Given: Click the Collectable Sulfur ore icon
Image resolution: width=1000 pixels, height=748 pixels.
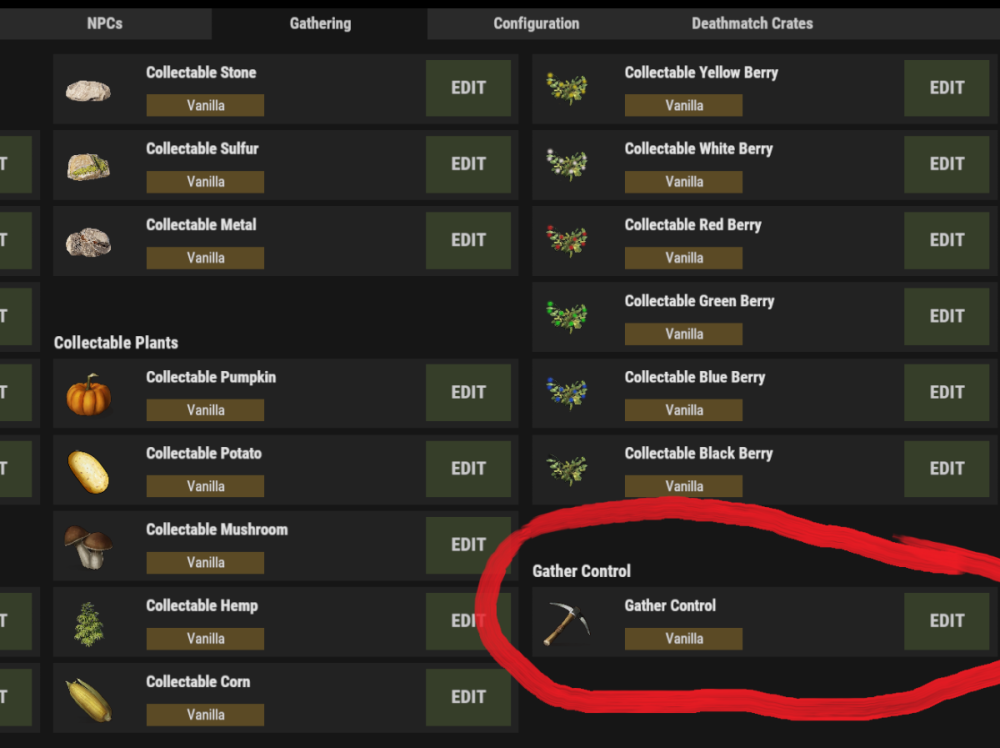Looking at the screenshot, I should tap(88, 166).
